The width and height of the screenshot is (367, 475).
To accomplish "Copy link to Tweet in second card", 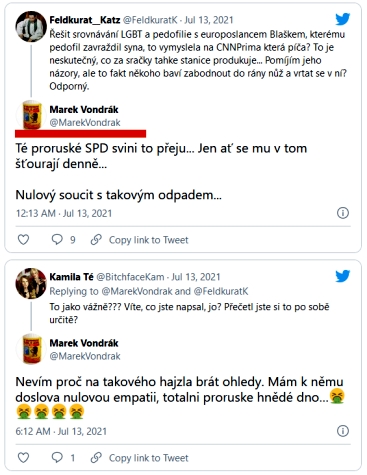I will pyautogui.click(x=139, y=458).
